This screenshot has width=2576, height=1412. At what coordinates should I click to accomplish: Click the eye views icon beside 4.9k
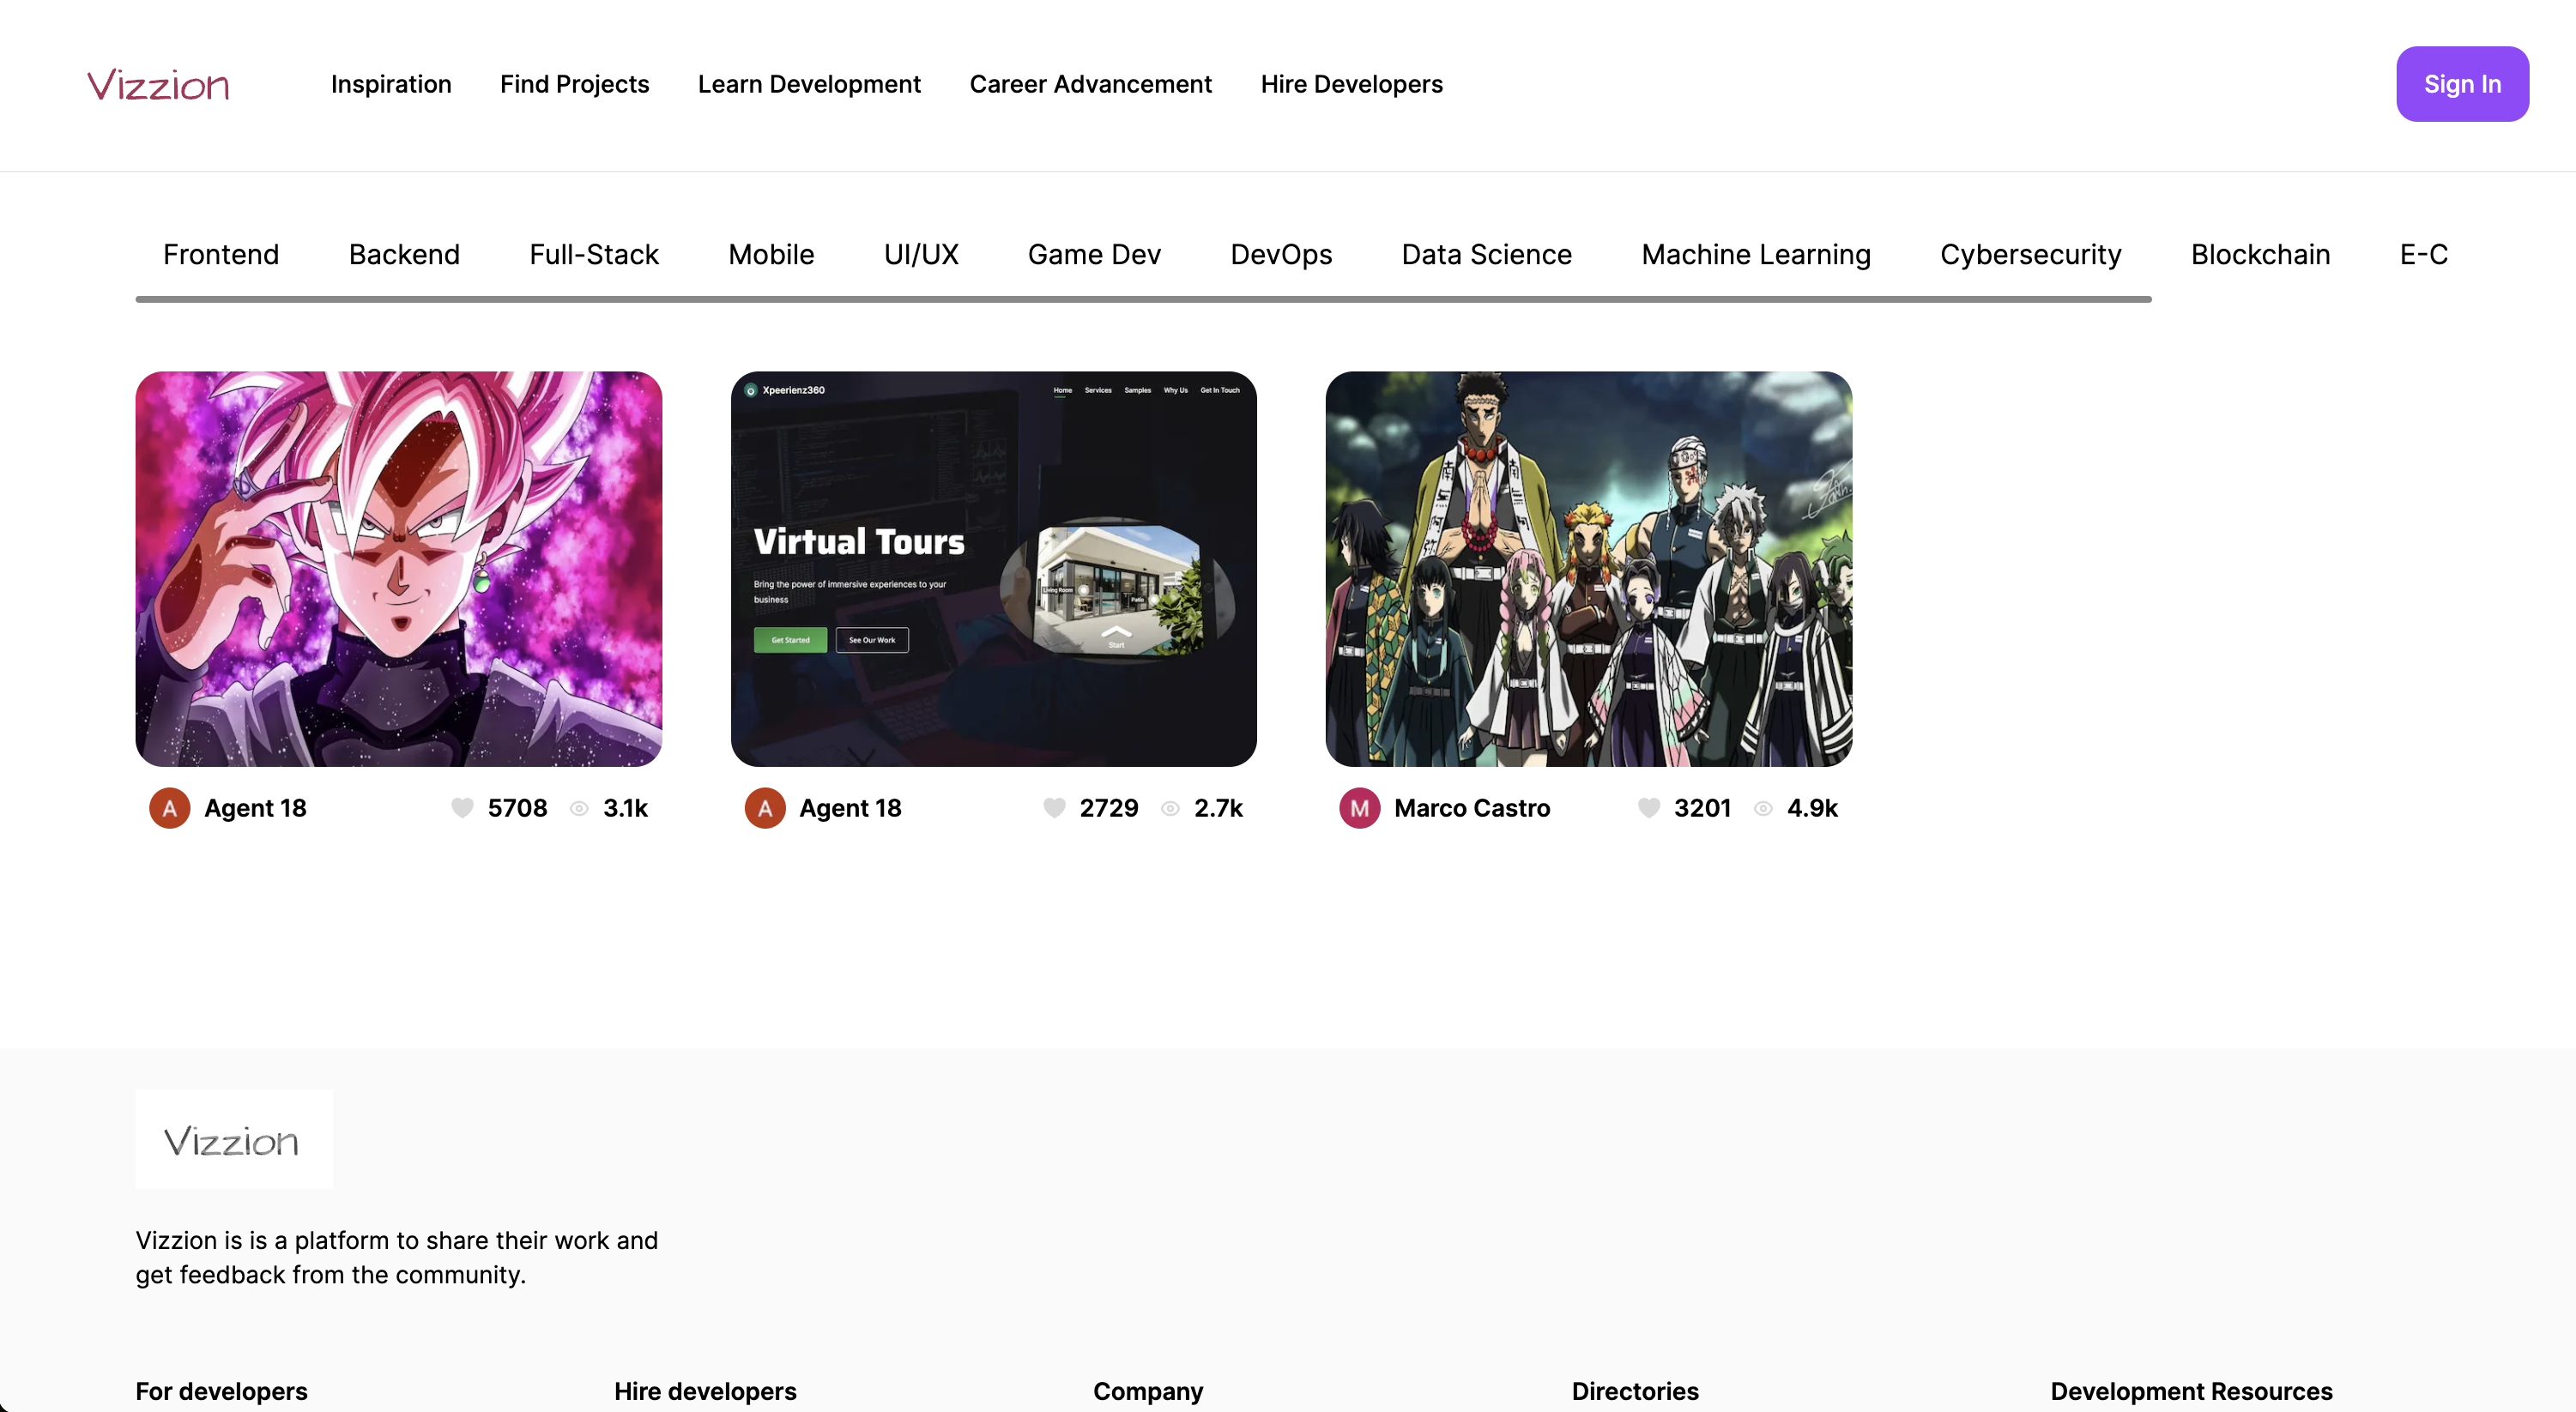(x=1763, y=808)
